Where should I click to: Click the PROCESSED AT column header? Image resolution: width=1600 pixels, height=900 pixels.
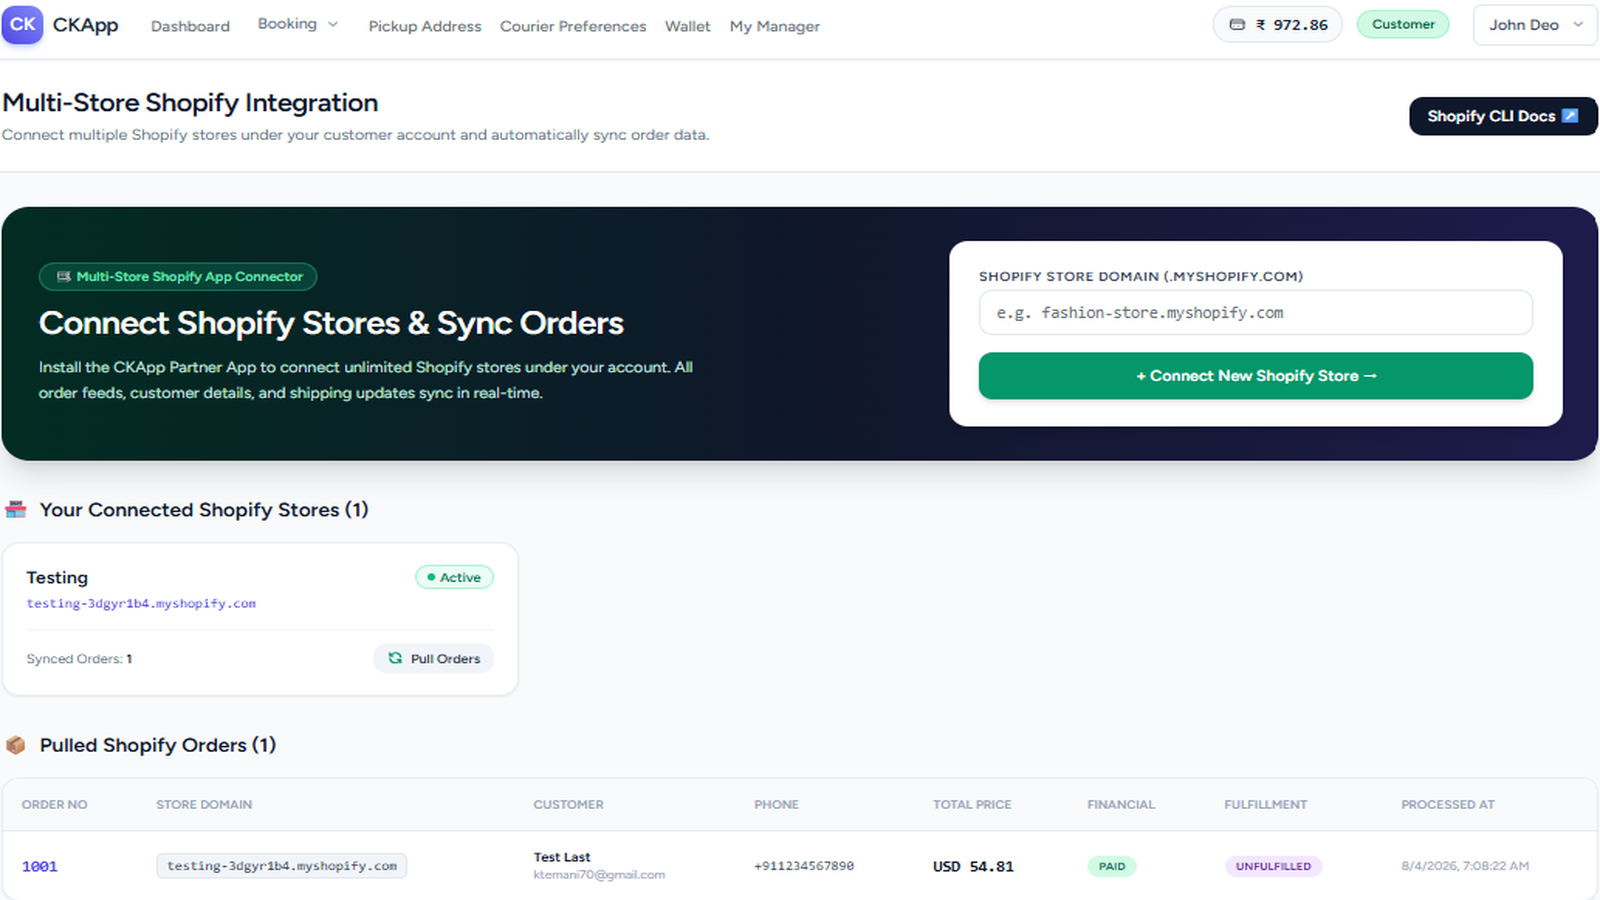pos(1448,805)
